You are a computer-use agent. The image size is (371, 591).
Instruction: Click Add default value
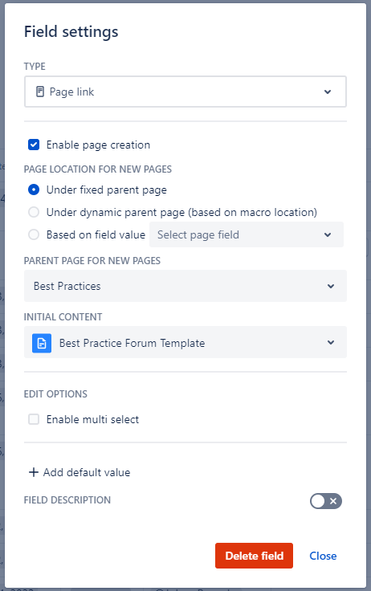(x=80, y=472)
